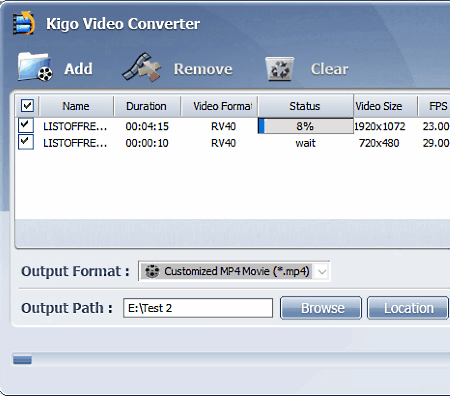Click the 00:00:10 duration cell
Viewport: 450px width, 396px height.
click(x=147, y=143)
